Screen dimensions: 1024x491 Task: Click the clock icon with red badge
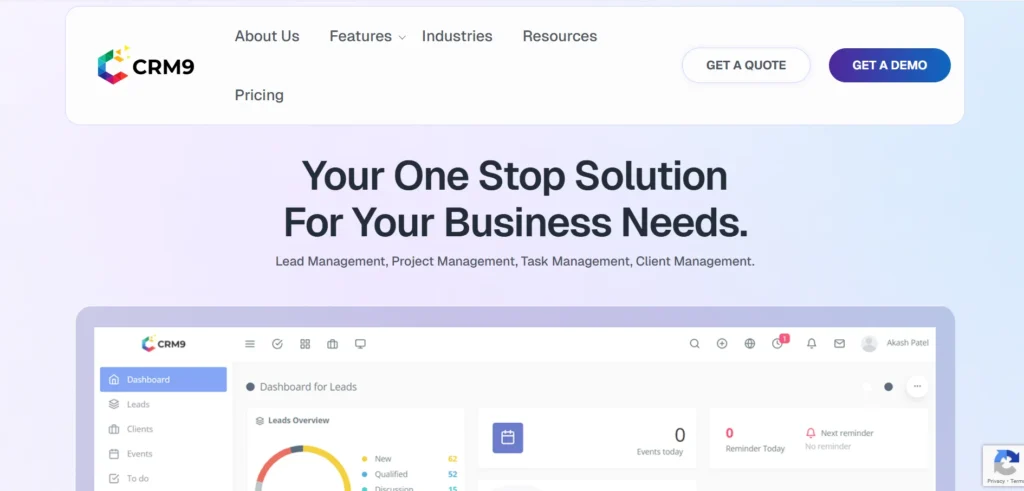[778, 344]
